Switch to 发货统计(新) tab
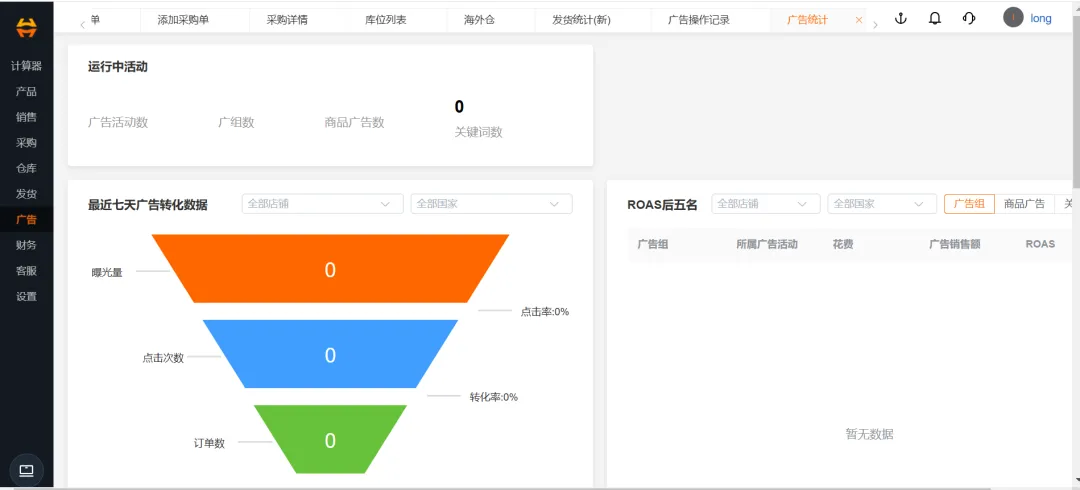 coord(581,20)
